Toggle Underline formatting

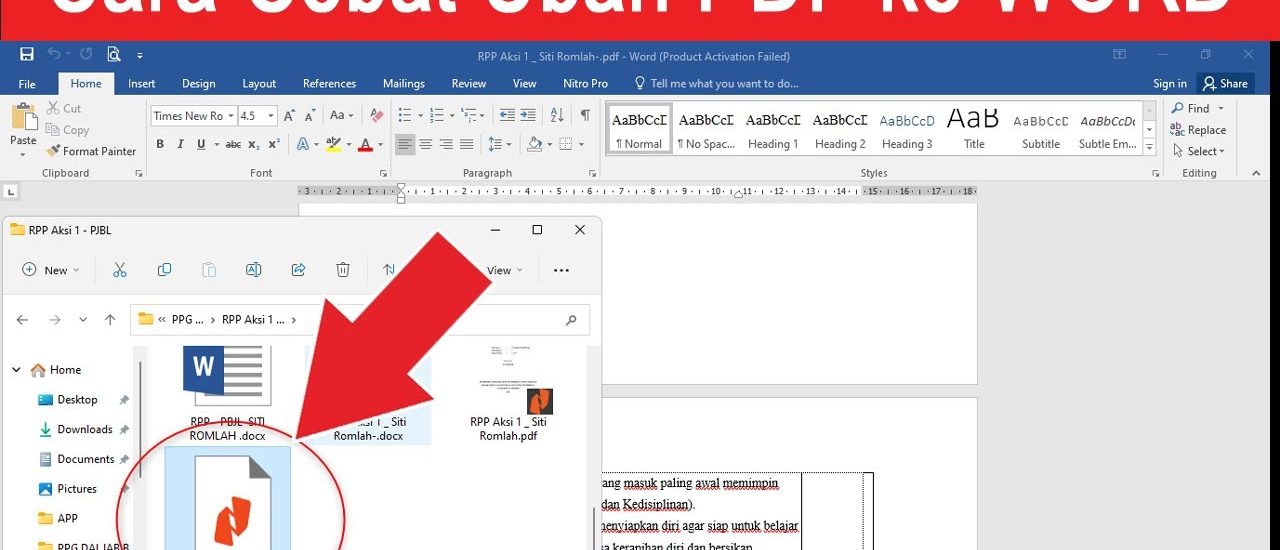pyautogui.click(x=202, y=145)
